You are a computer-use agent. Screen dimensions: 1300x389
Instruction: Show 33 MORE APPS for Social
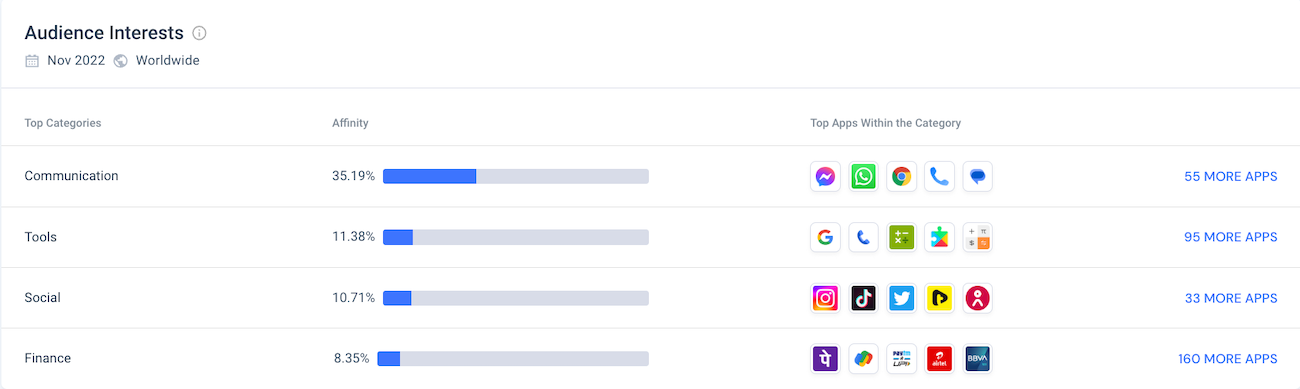[x=1230, y=298]
